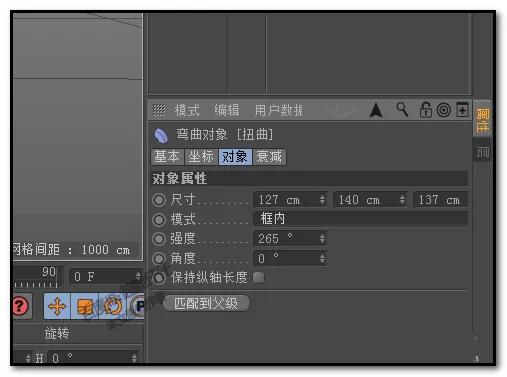Toggle the 尺寸 keyframe circle
507x377 pixels.
(159, 200)
